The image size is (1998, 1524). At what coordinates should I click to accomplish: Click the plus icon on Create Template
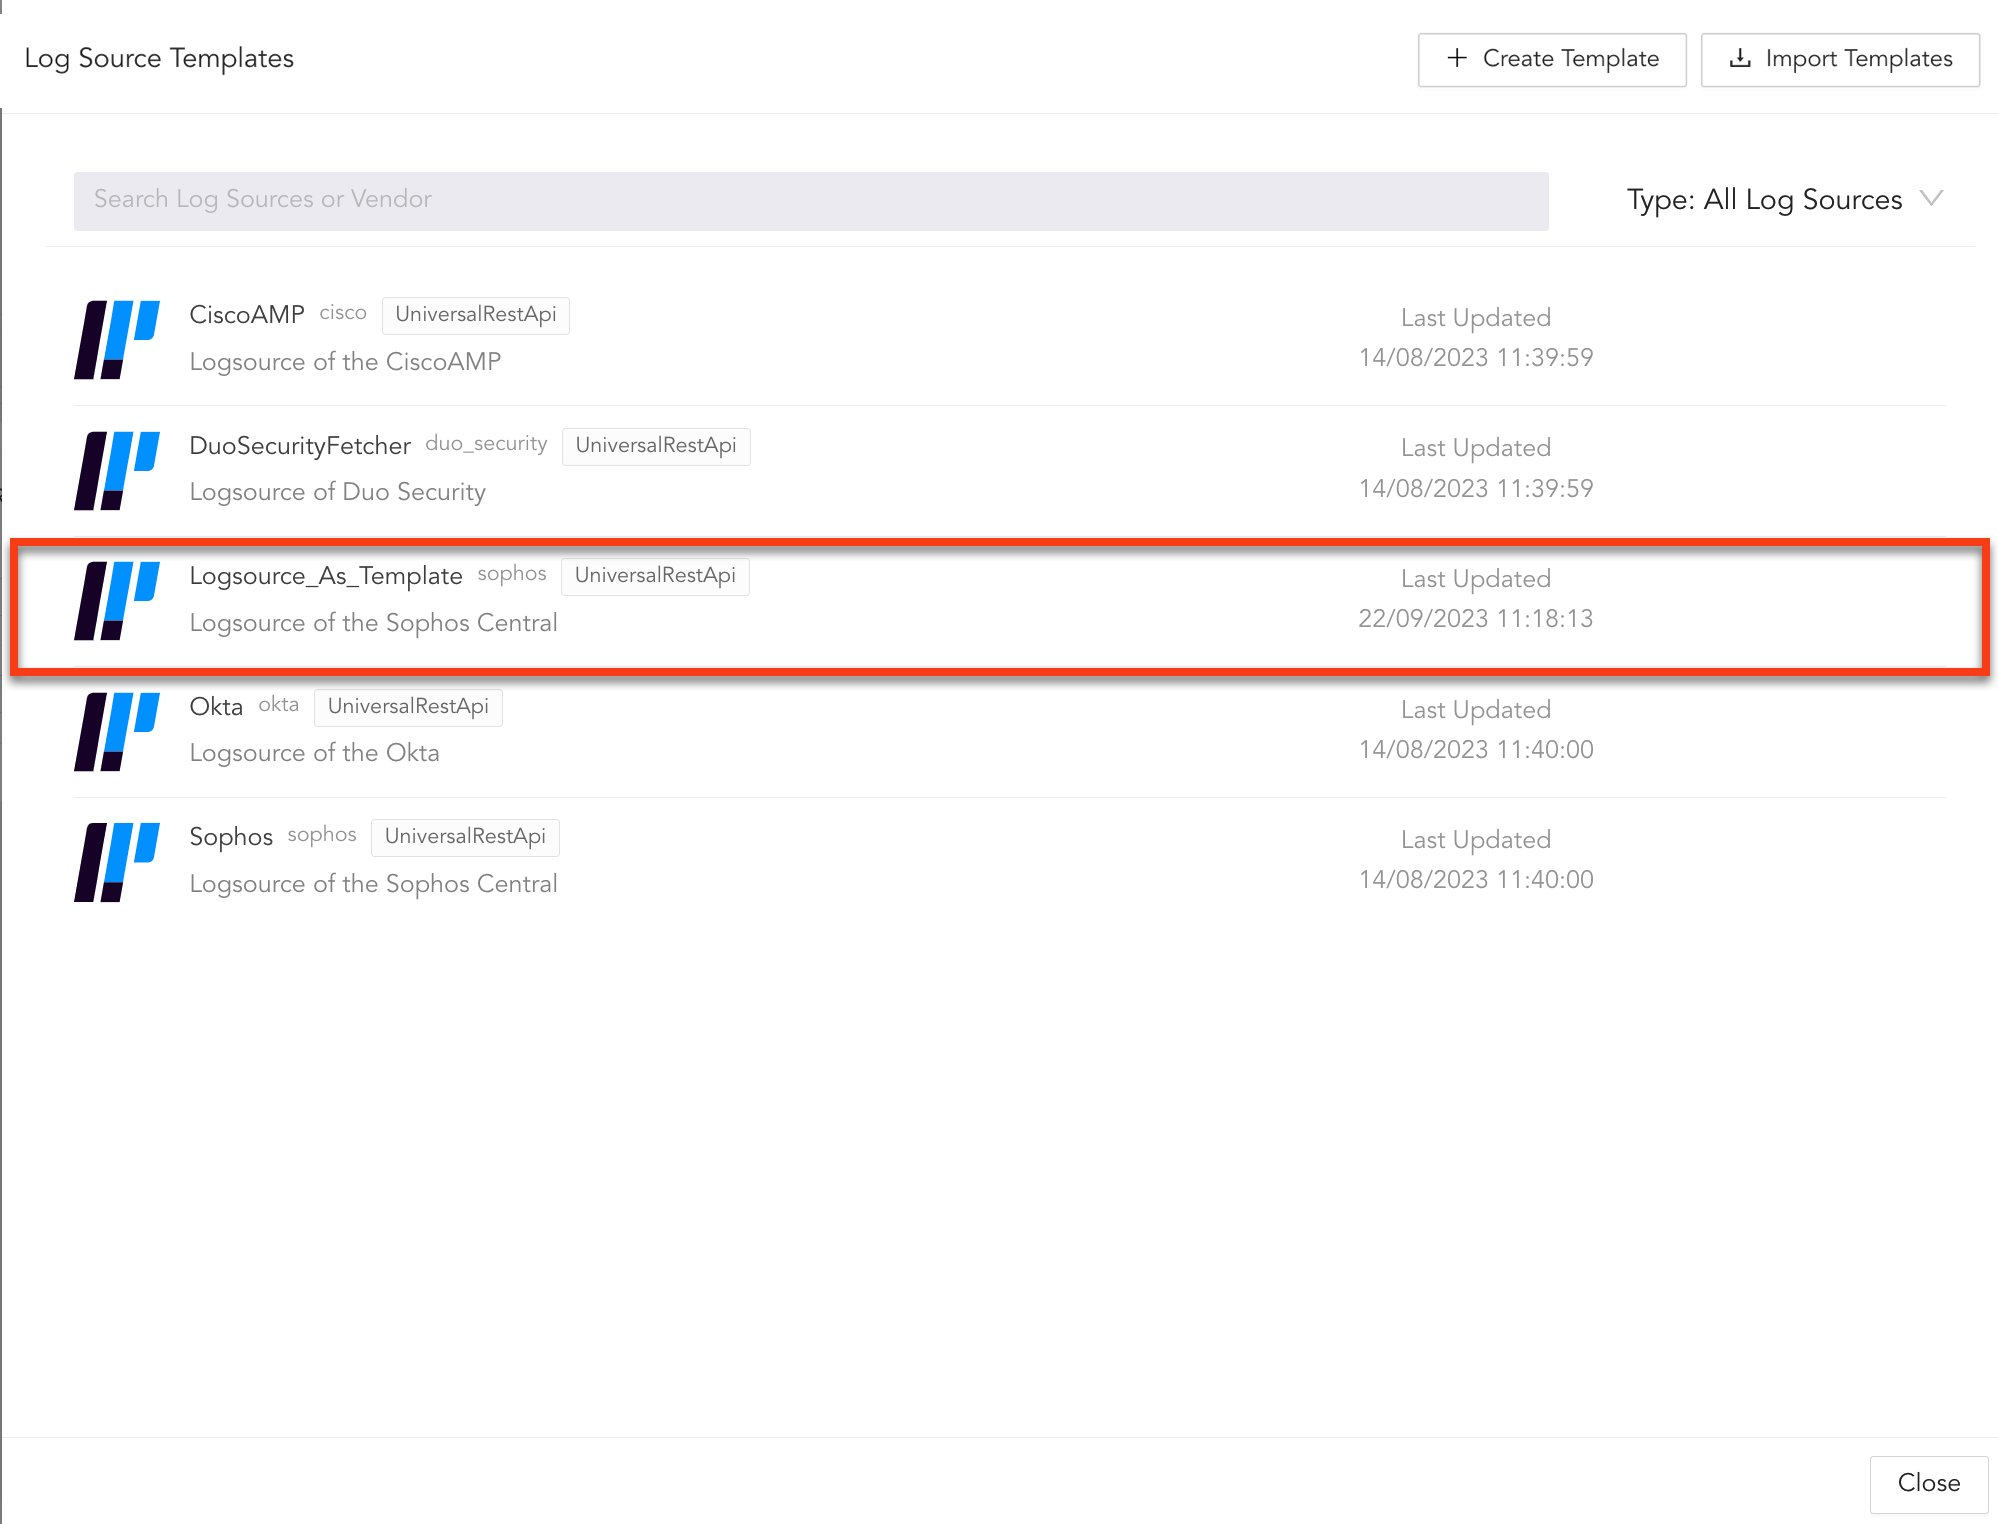coord(1457,58)
